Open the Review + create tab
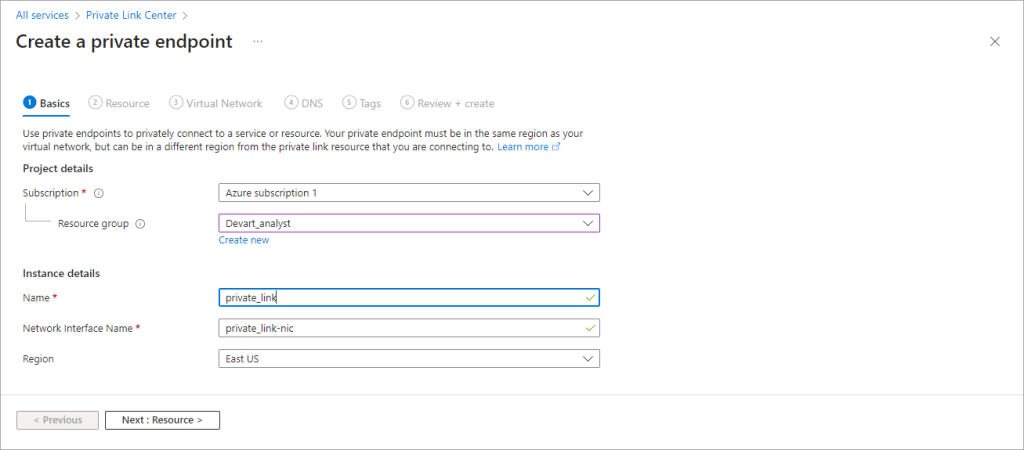The height and width of the screenshot is (450, 1024). [x=448, y=103]
